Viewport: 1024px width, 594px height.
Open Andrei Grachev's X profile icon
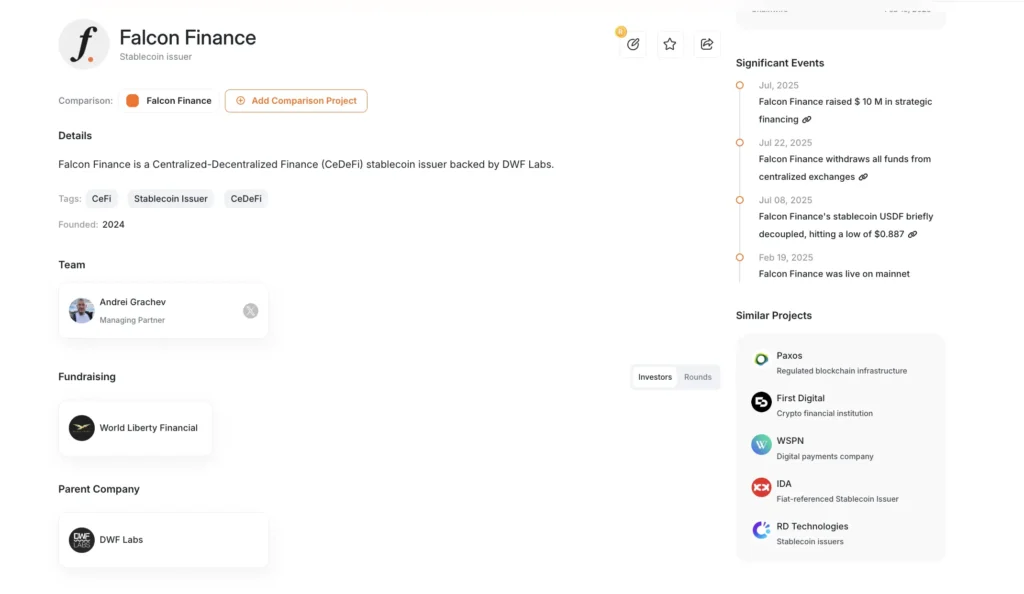click(x=251, y=311)
